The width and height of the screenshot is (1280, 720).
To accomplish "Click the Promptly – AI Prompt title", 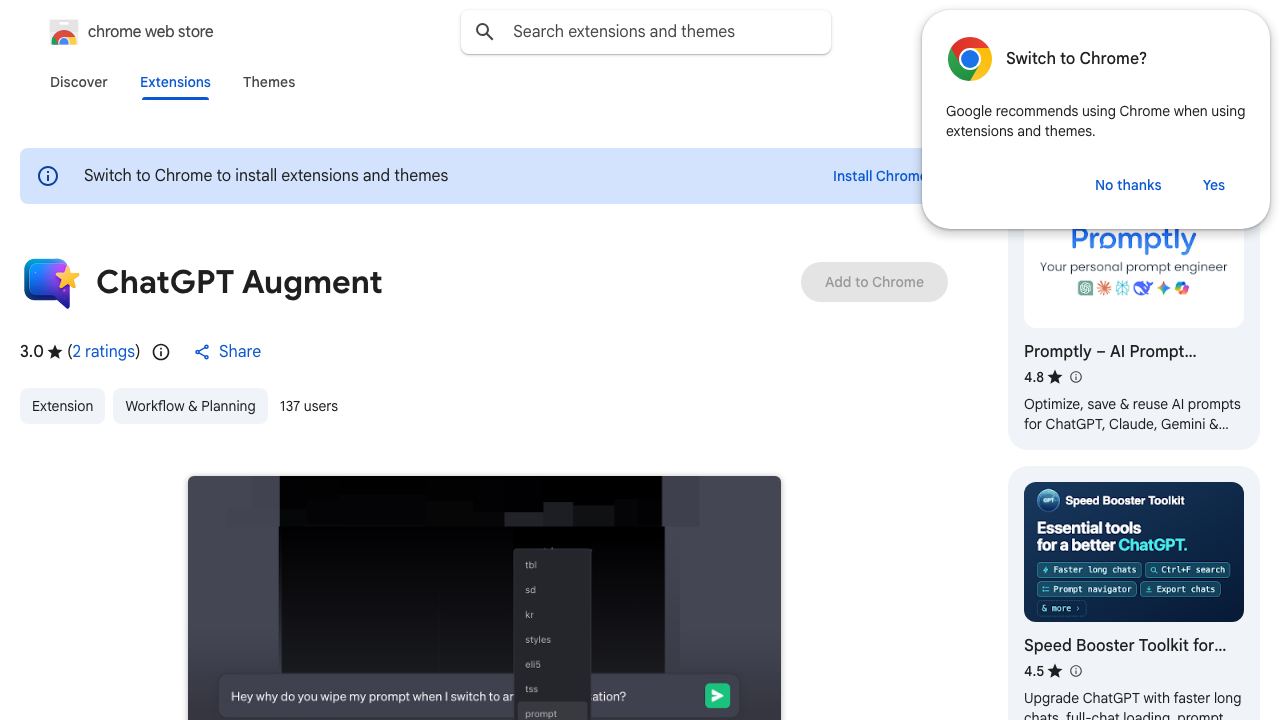I will pos(1110,351).
